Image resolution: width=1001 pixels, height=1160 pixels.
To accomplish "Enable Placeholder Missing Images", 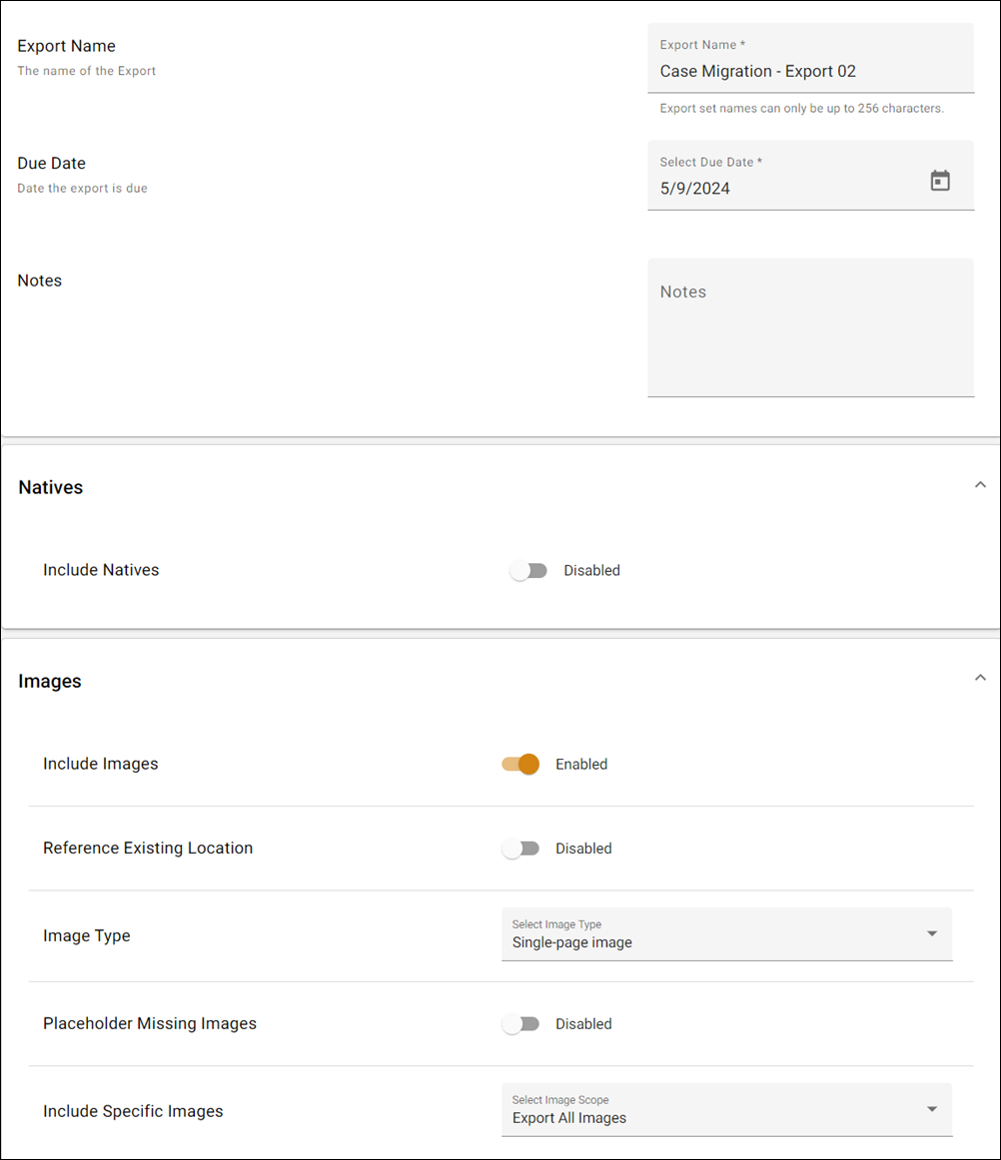I will 521,1023.
